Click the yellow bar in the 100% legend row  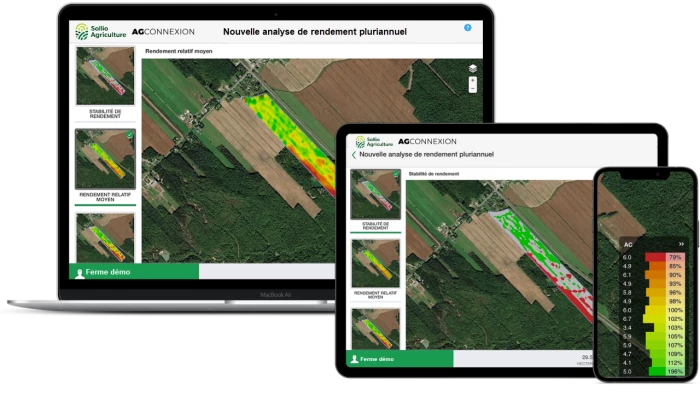pyautogui.click(x=655, y=310)
